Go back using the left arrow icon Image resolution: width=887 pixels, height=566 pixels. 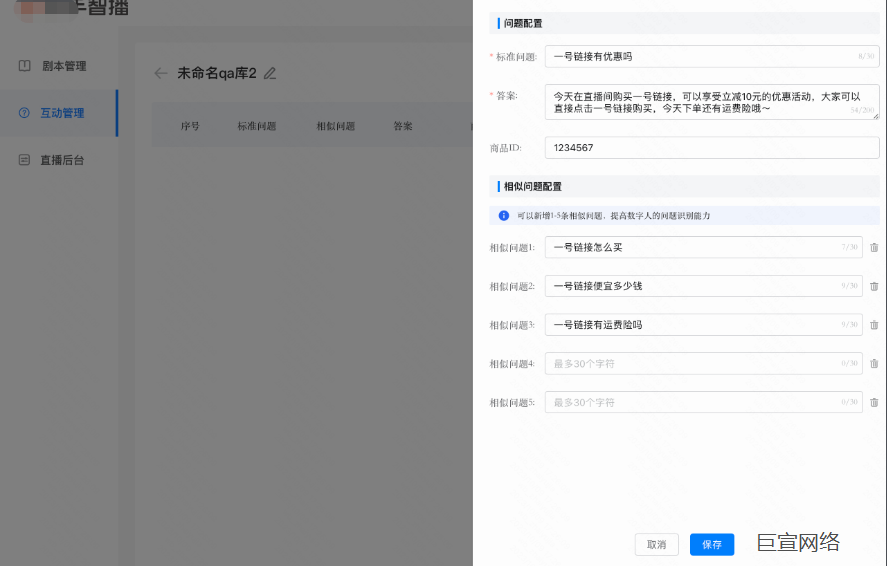(x=161, y=73)
